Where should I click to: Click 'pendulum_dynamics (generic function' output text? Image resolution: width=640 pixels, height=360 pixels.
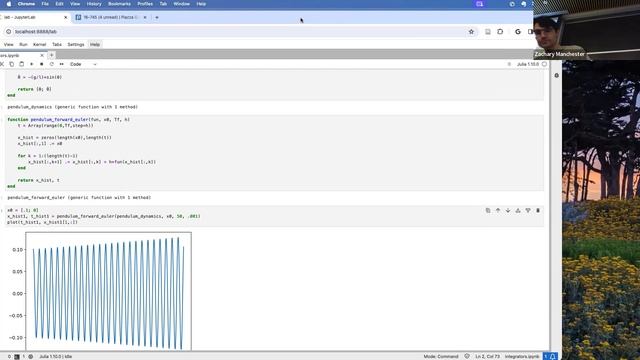[72, 107]
